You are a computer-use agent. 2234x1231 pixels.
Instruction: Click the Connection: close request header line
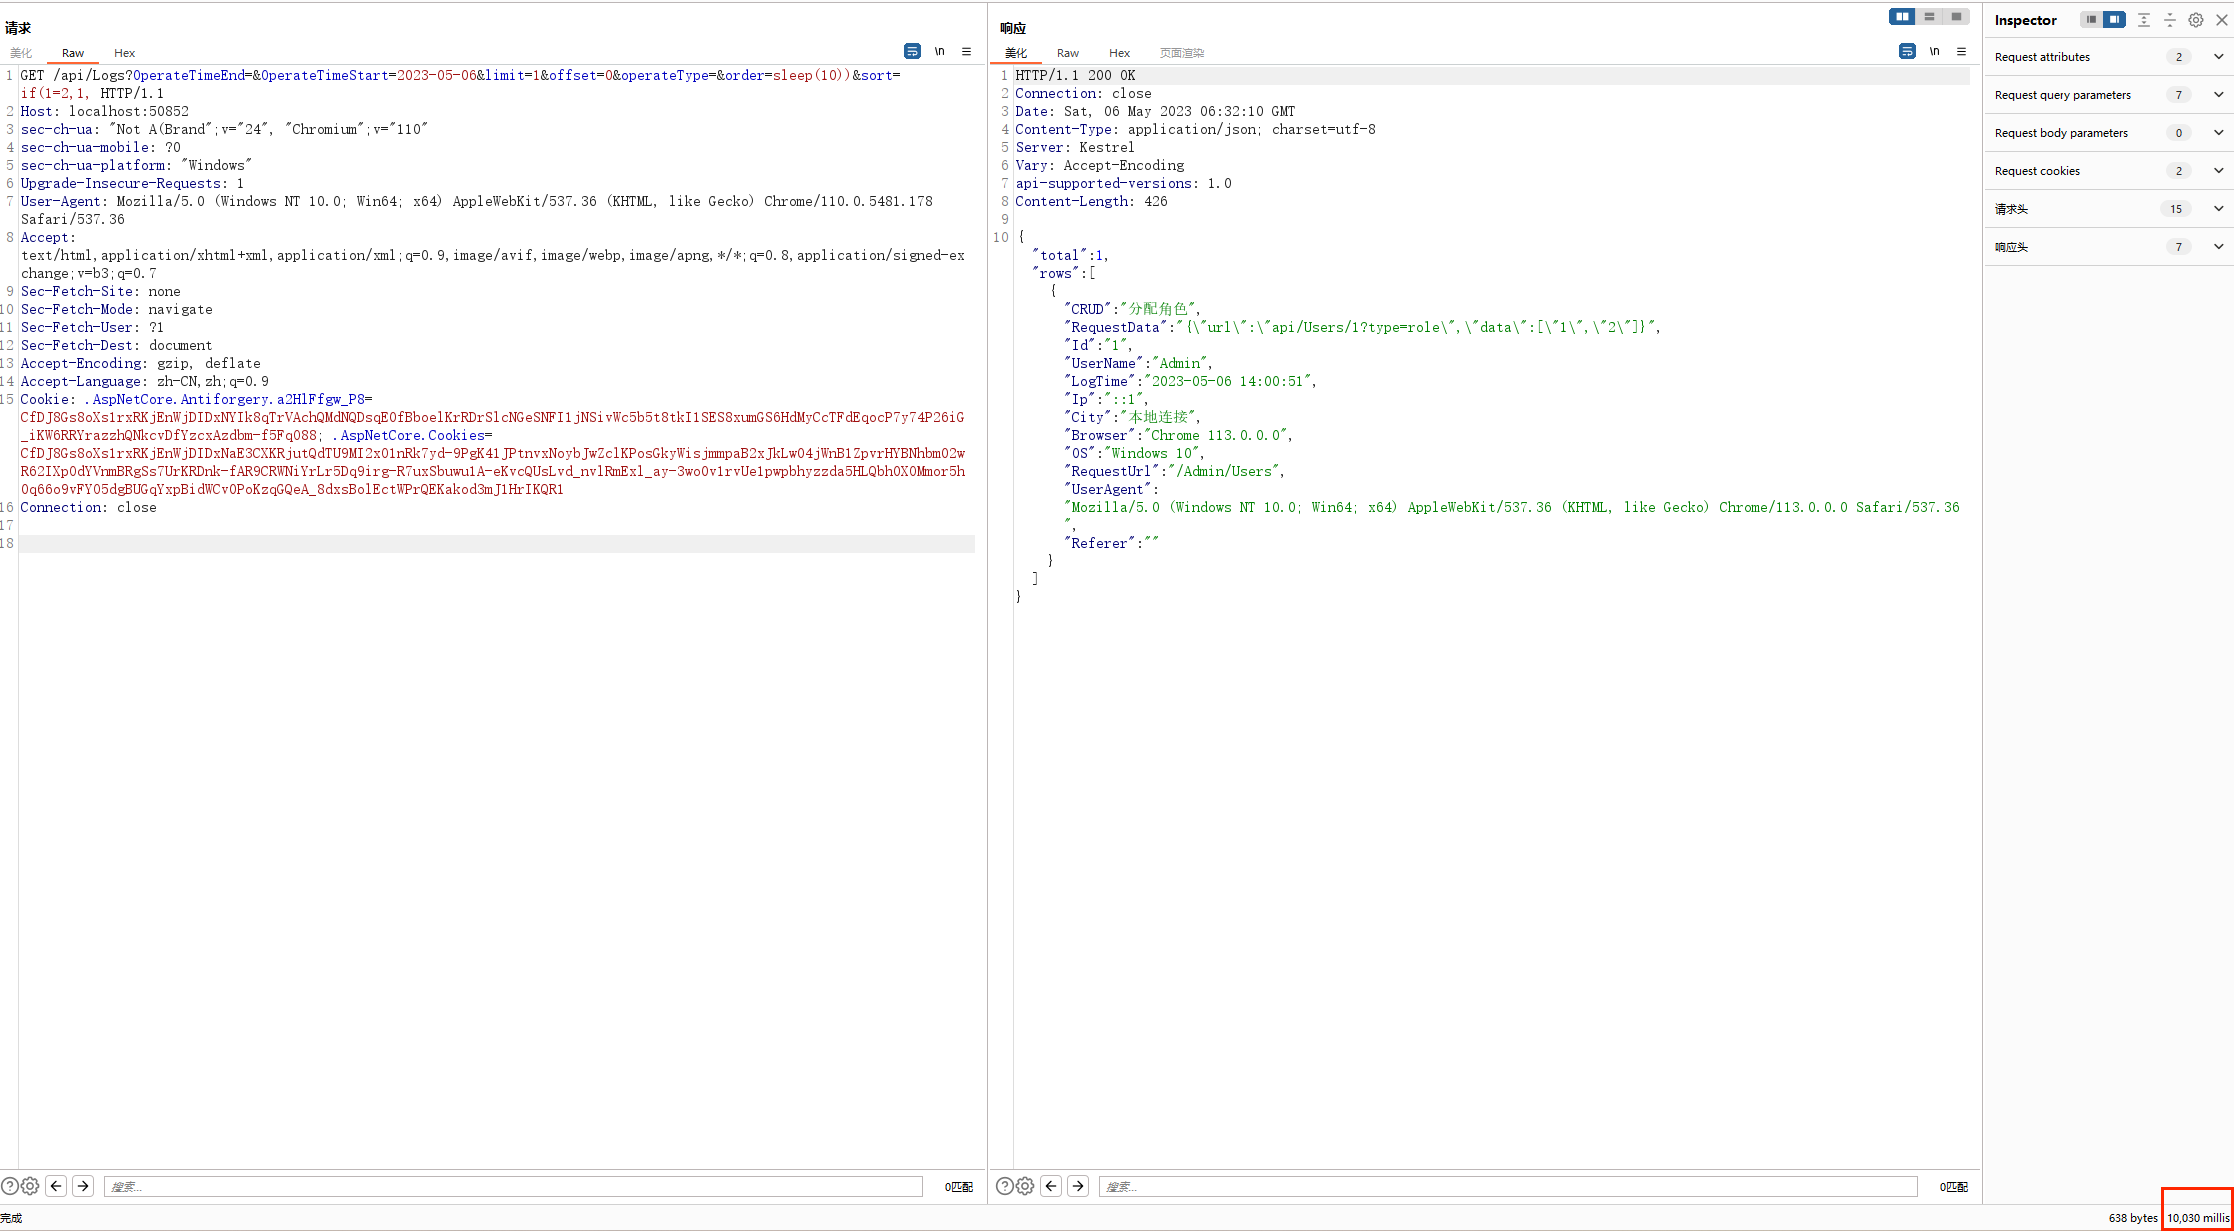(x=88, y=508)
